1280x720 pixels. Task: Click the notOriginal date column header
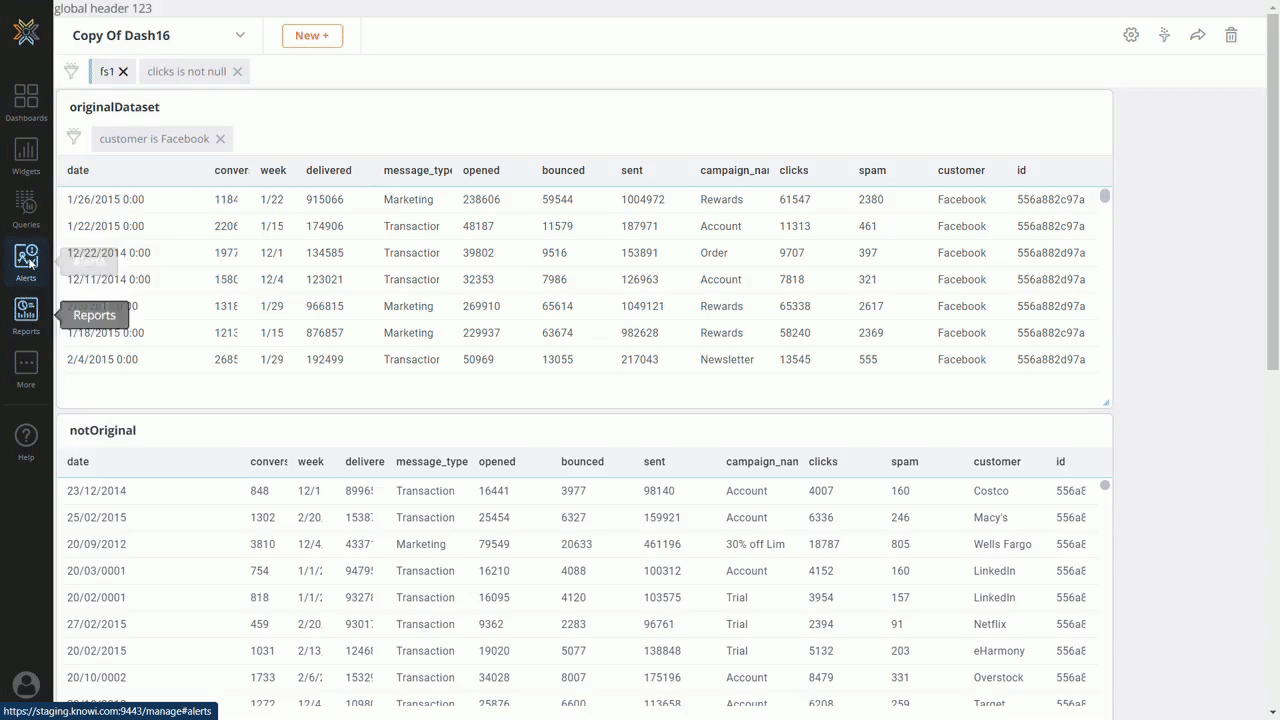click(x=78, y=462)
